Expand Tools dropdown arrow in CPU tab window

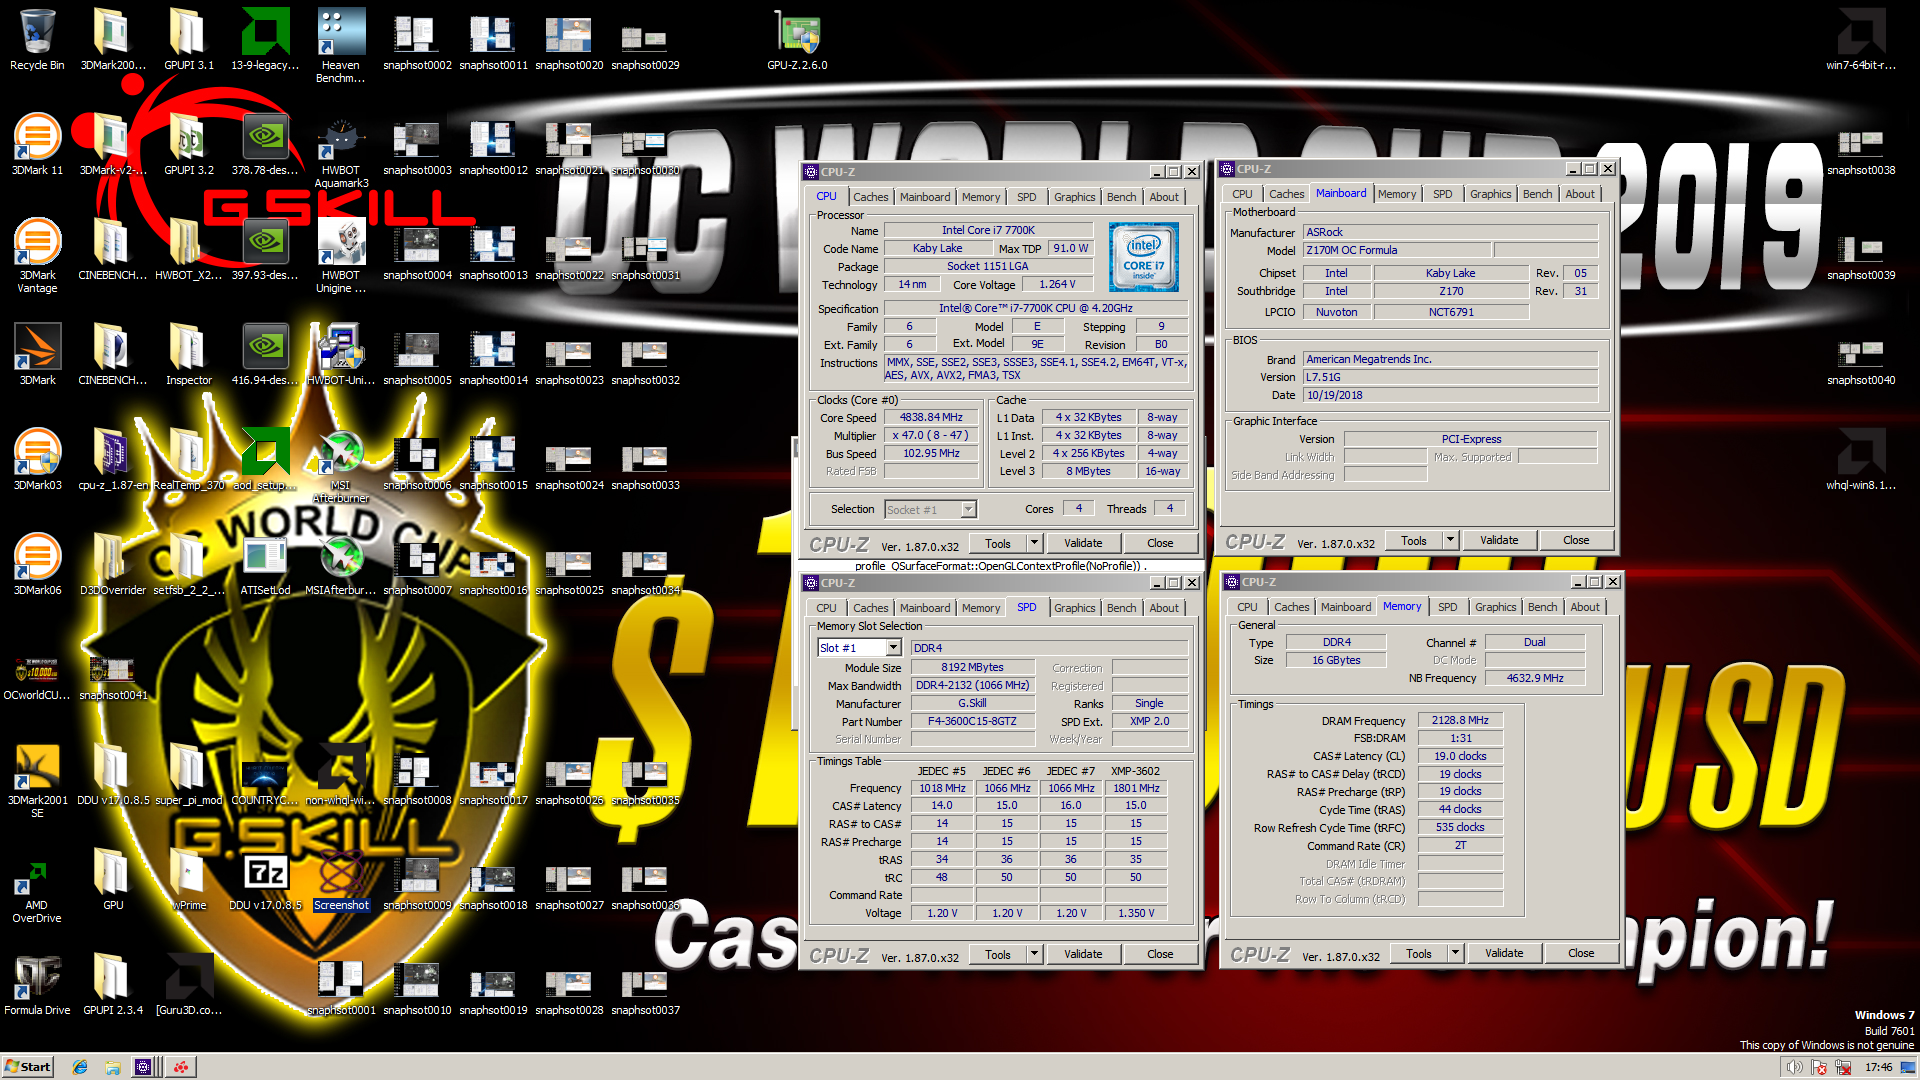1035,543
